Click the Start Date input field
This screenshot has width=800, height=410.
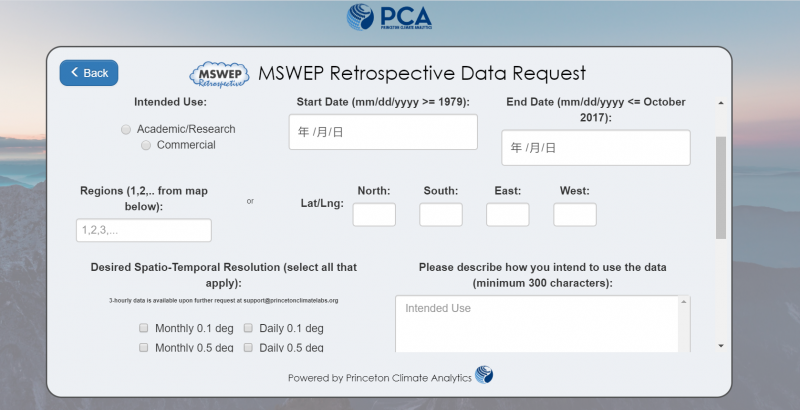point(383,132)
